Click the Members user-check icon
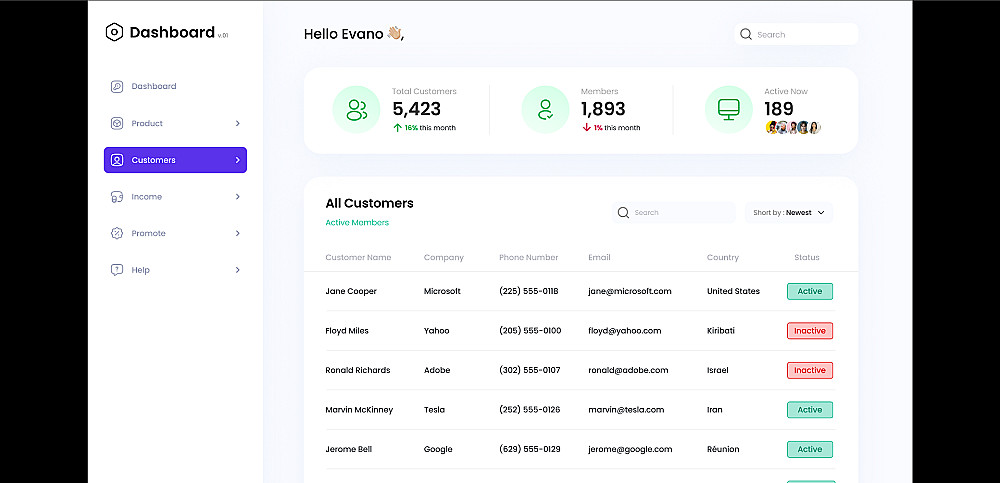Image resolution: width=1000 pixels, height=483 pixels. [545, 110]
